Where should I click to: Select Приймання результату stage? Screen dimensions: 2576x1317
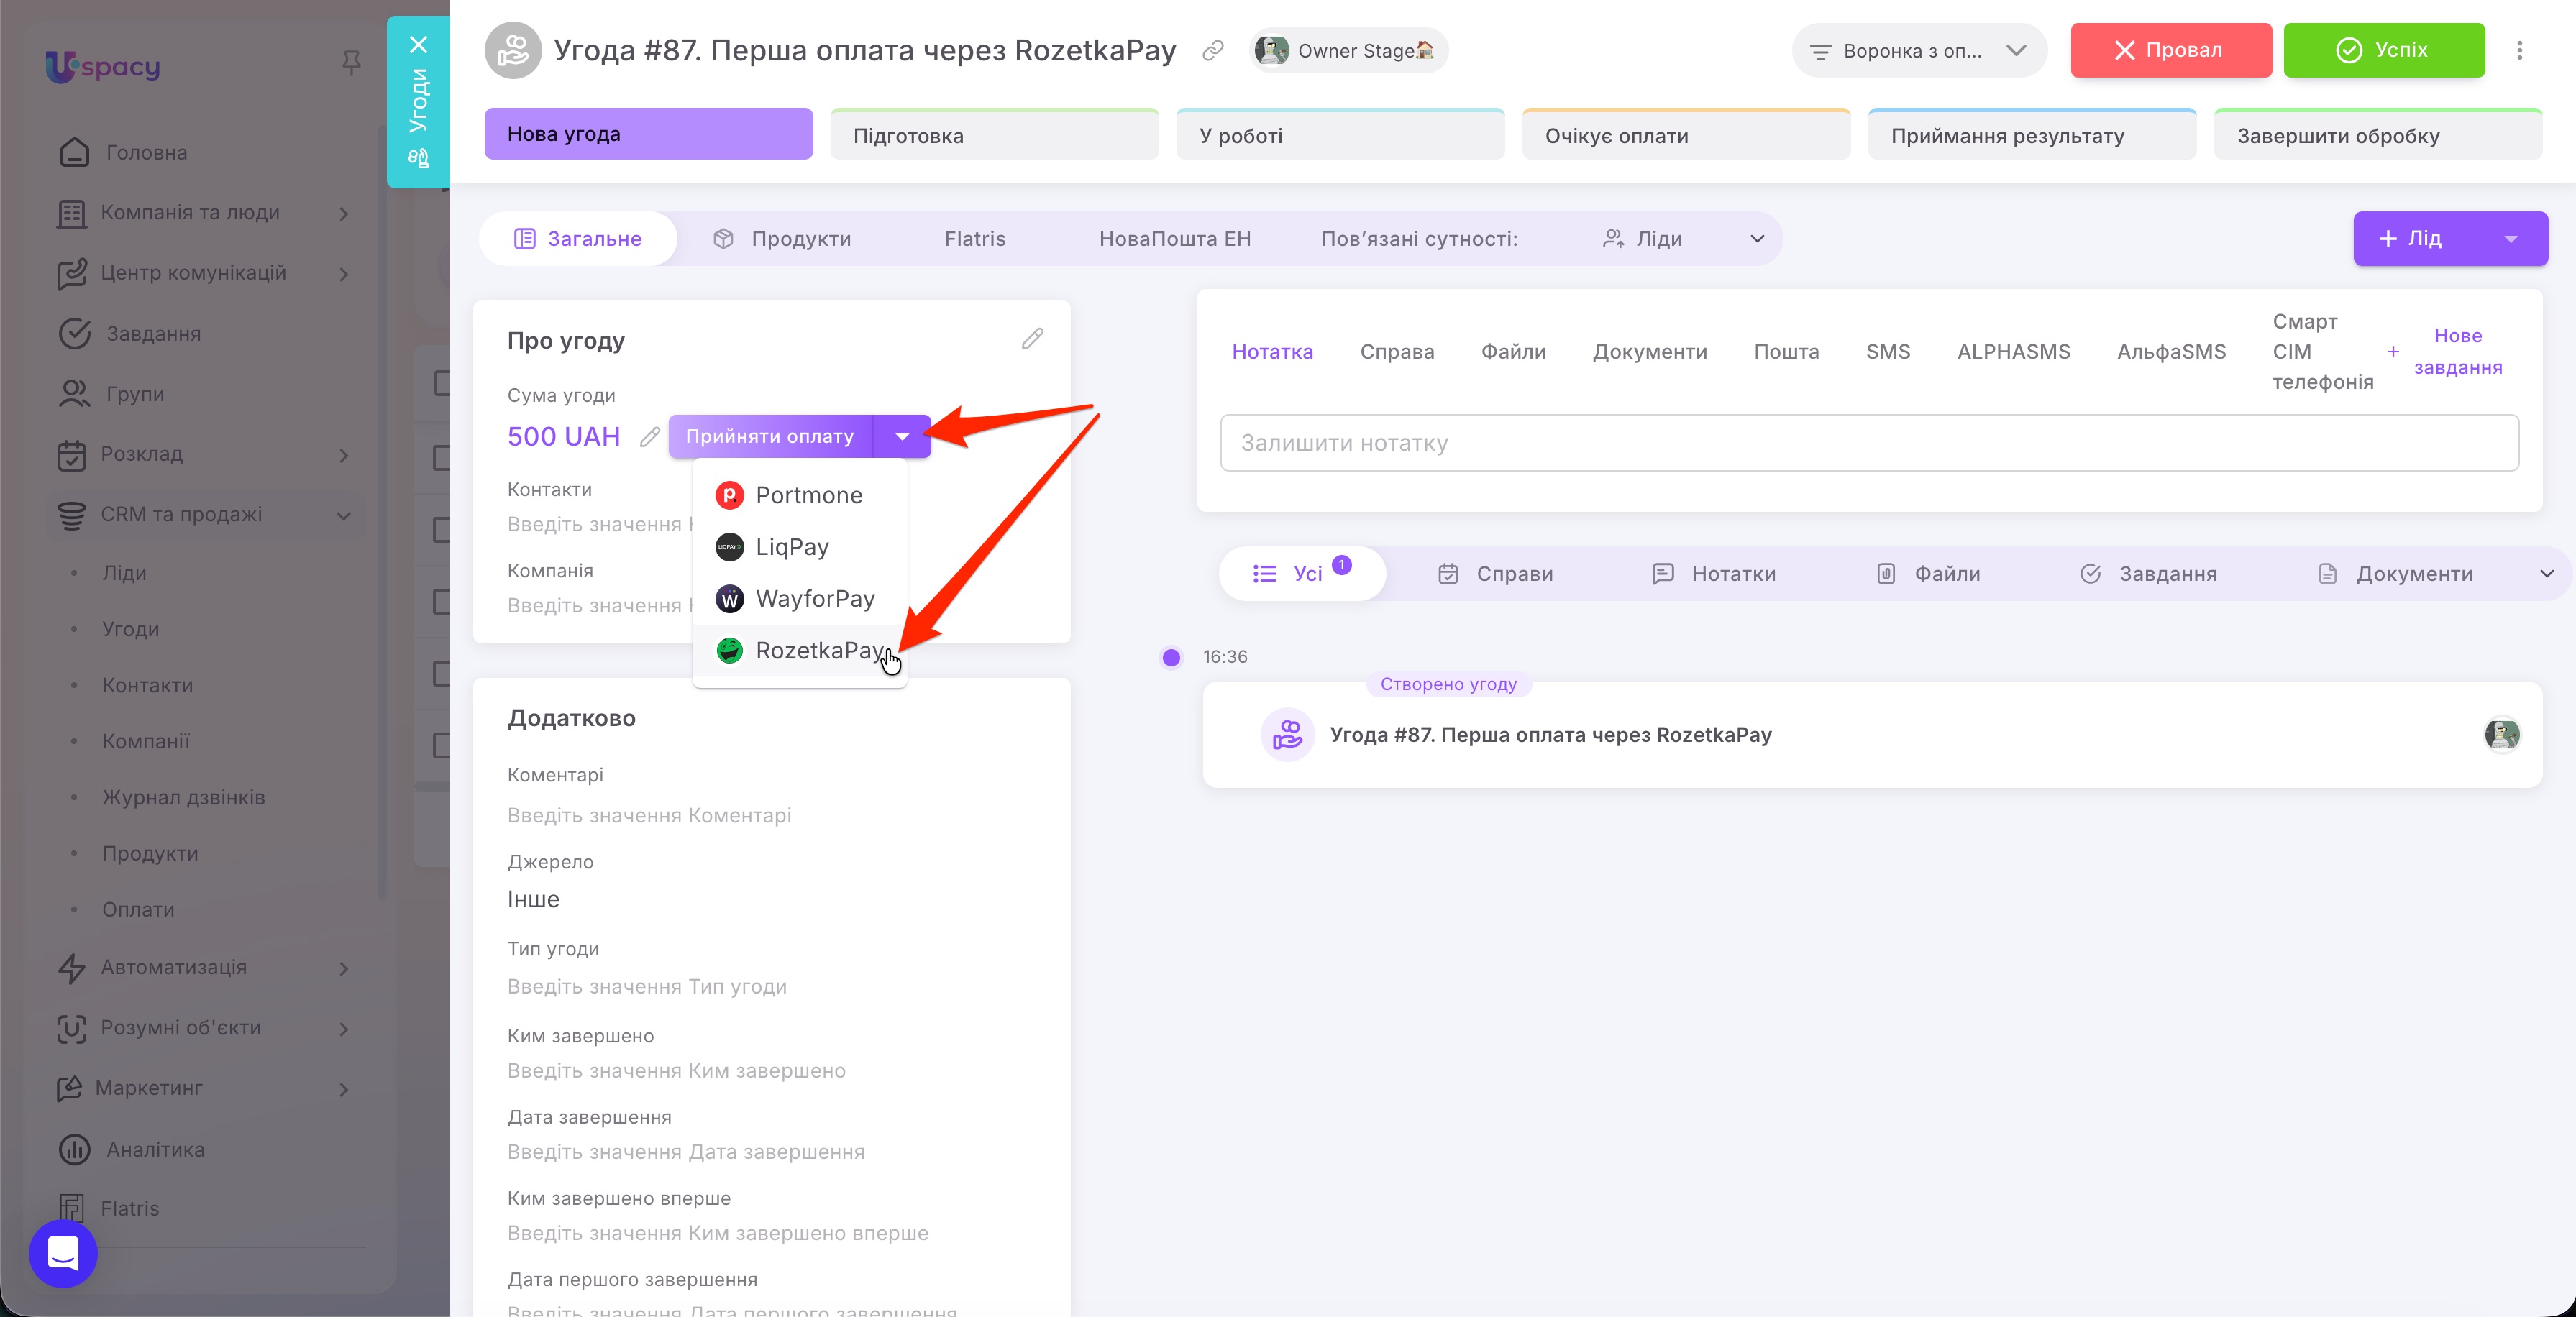click(2032, 135)
